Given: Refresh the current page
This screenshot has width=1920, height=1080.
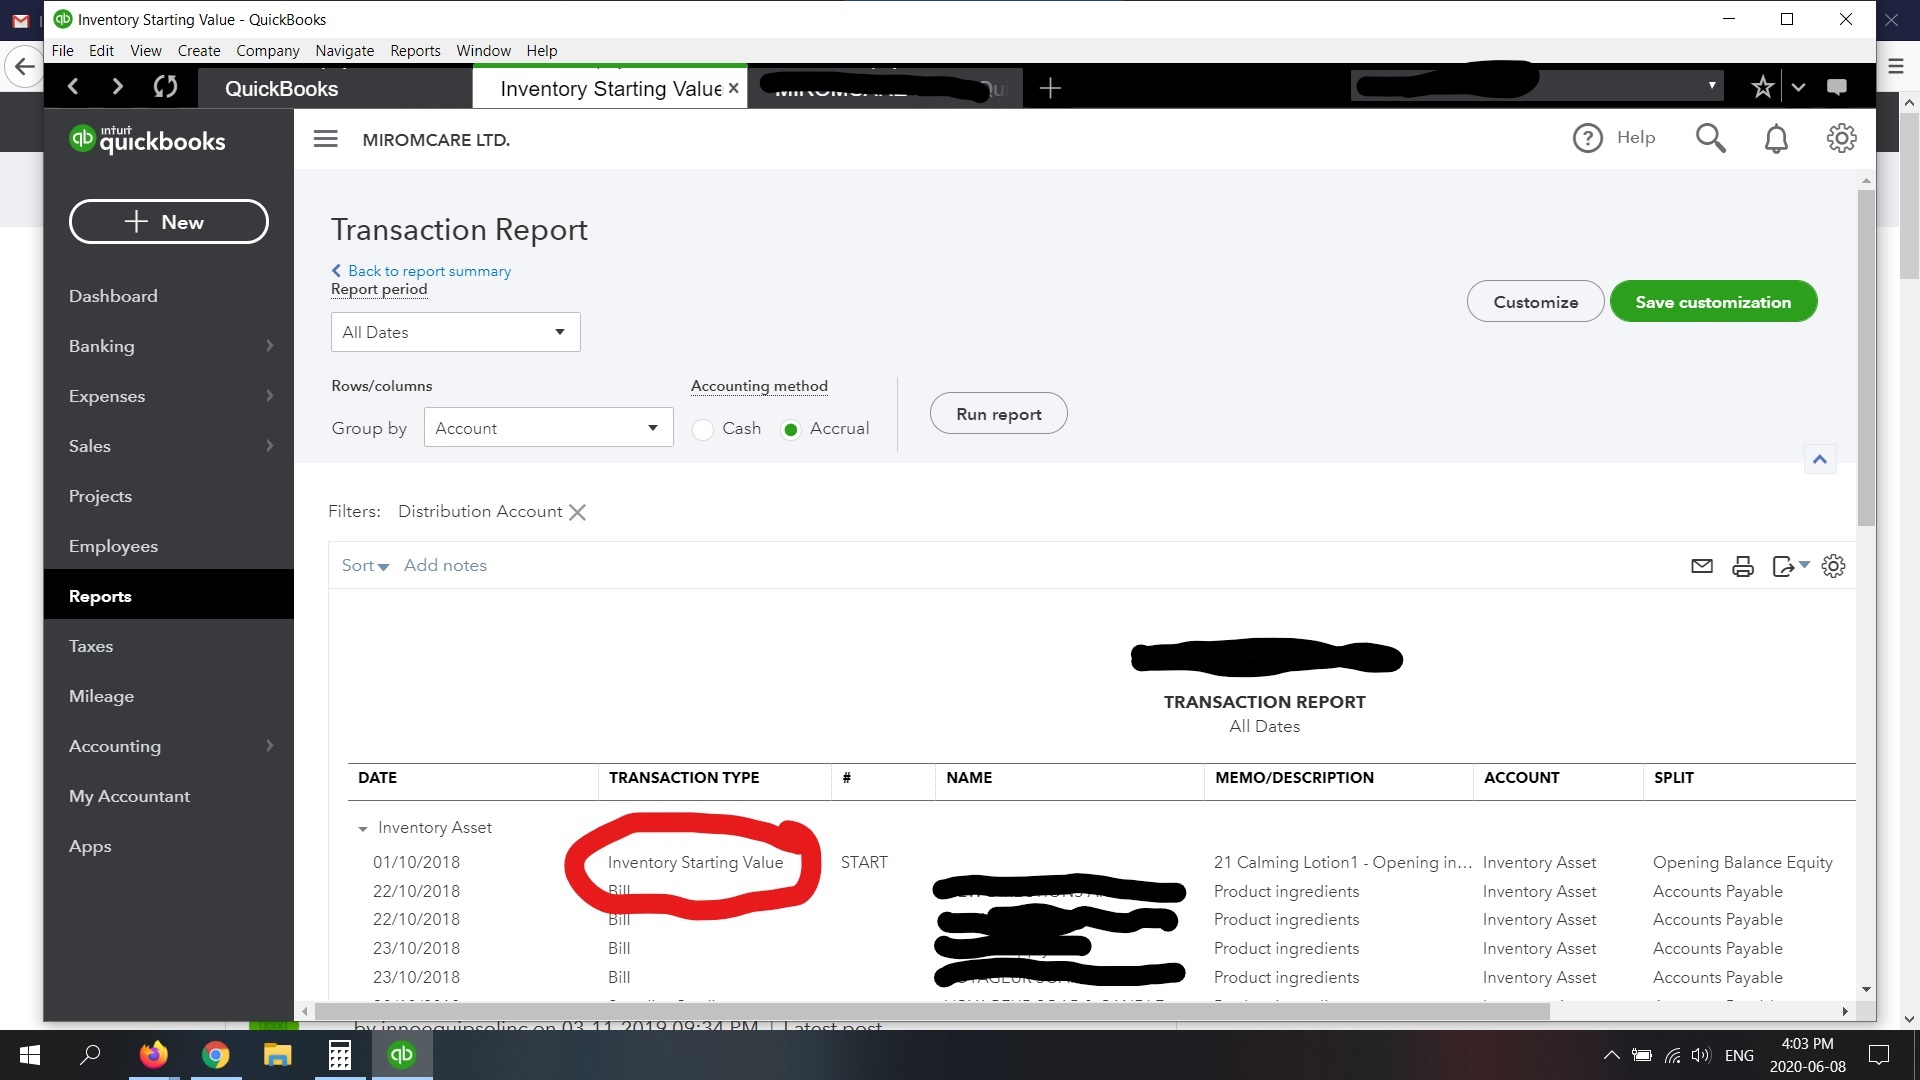Looking at the screenshot, I should (164, 87).
